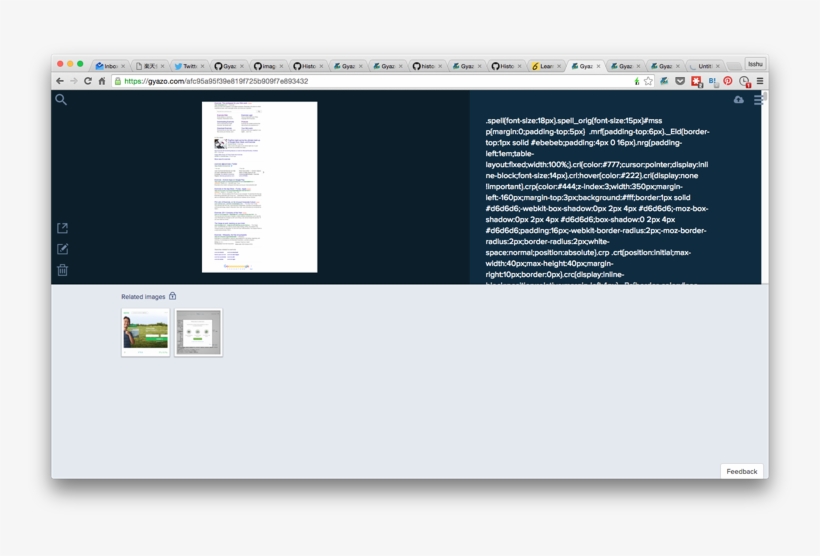Open the second related image thumbnail
Screen dimensions: 820x556
199,333
